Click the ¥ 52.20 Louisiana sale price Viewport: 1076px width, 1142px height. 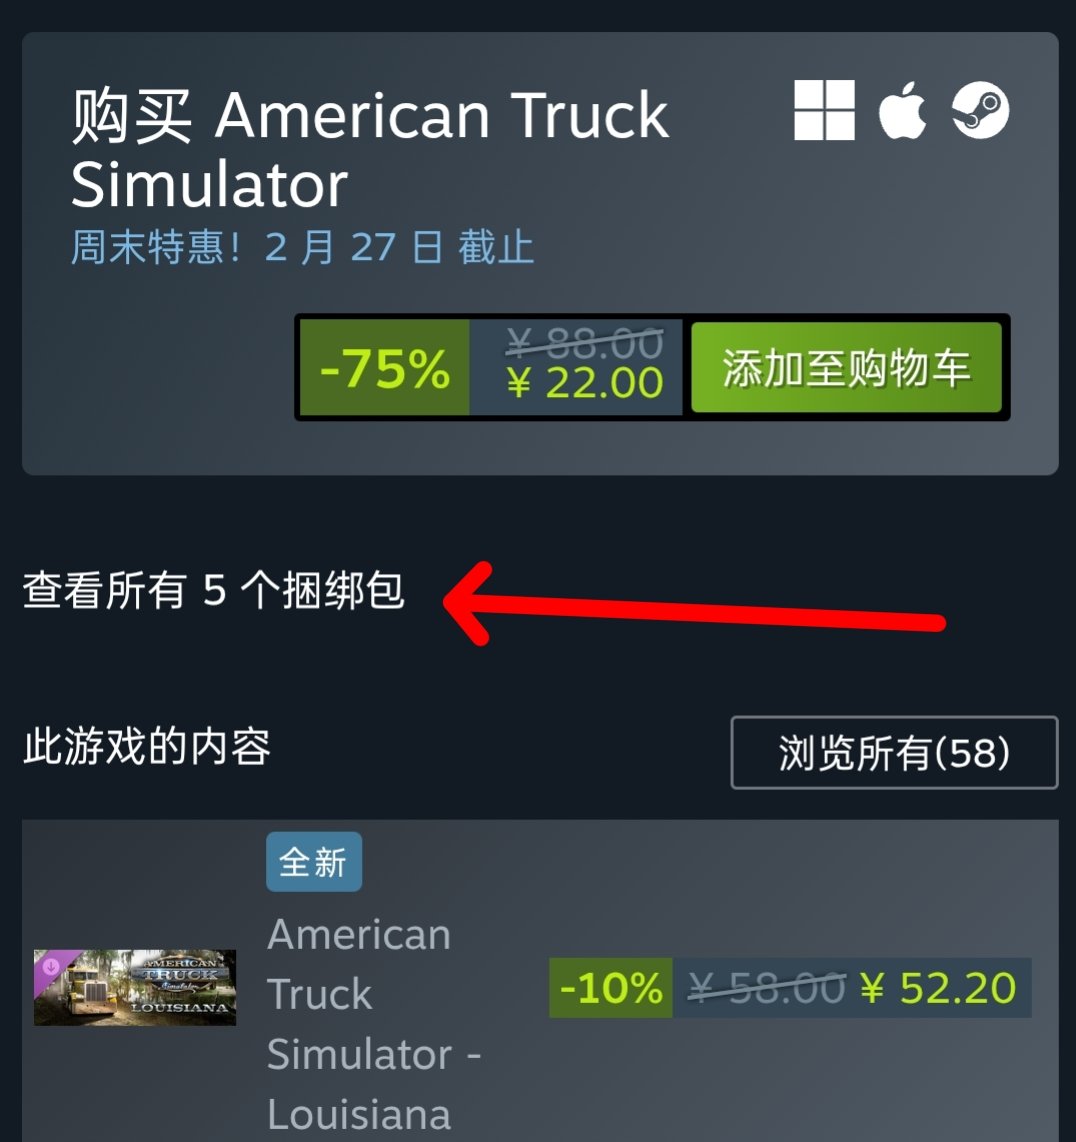point(938,988)
